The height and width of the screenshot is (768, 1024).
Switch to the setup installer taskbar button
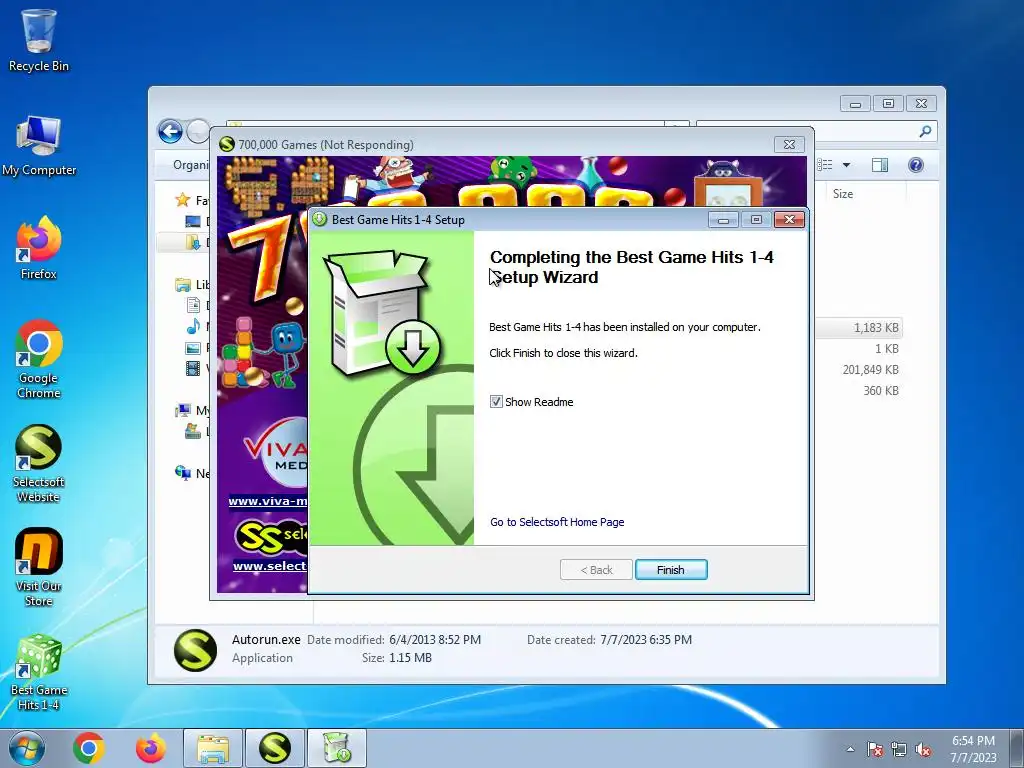click(337, 748)
